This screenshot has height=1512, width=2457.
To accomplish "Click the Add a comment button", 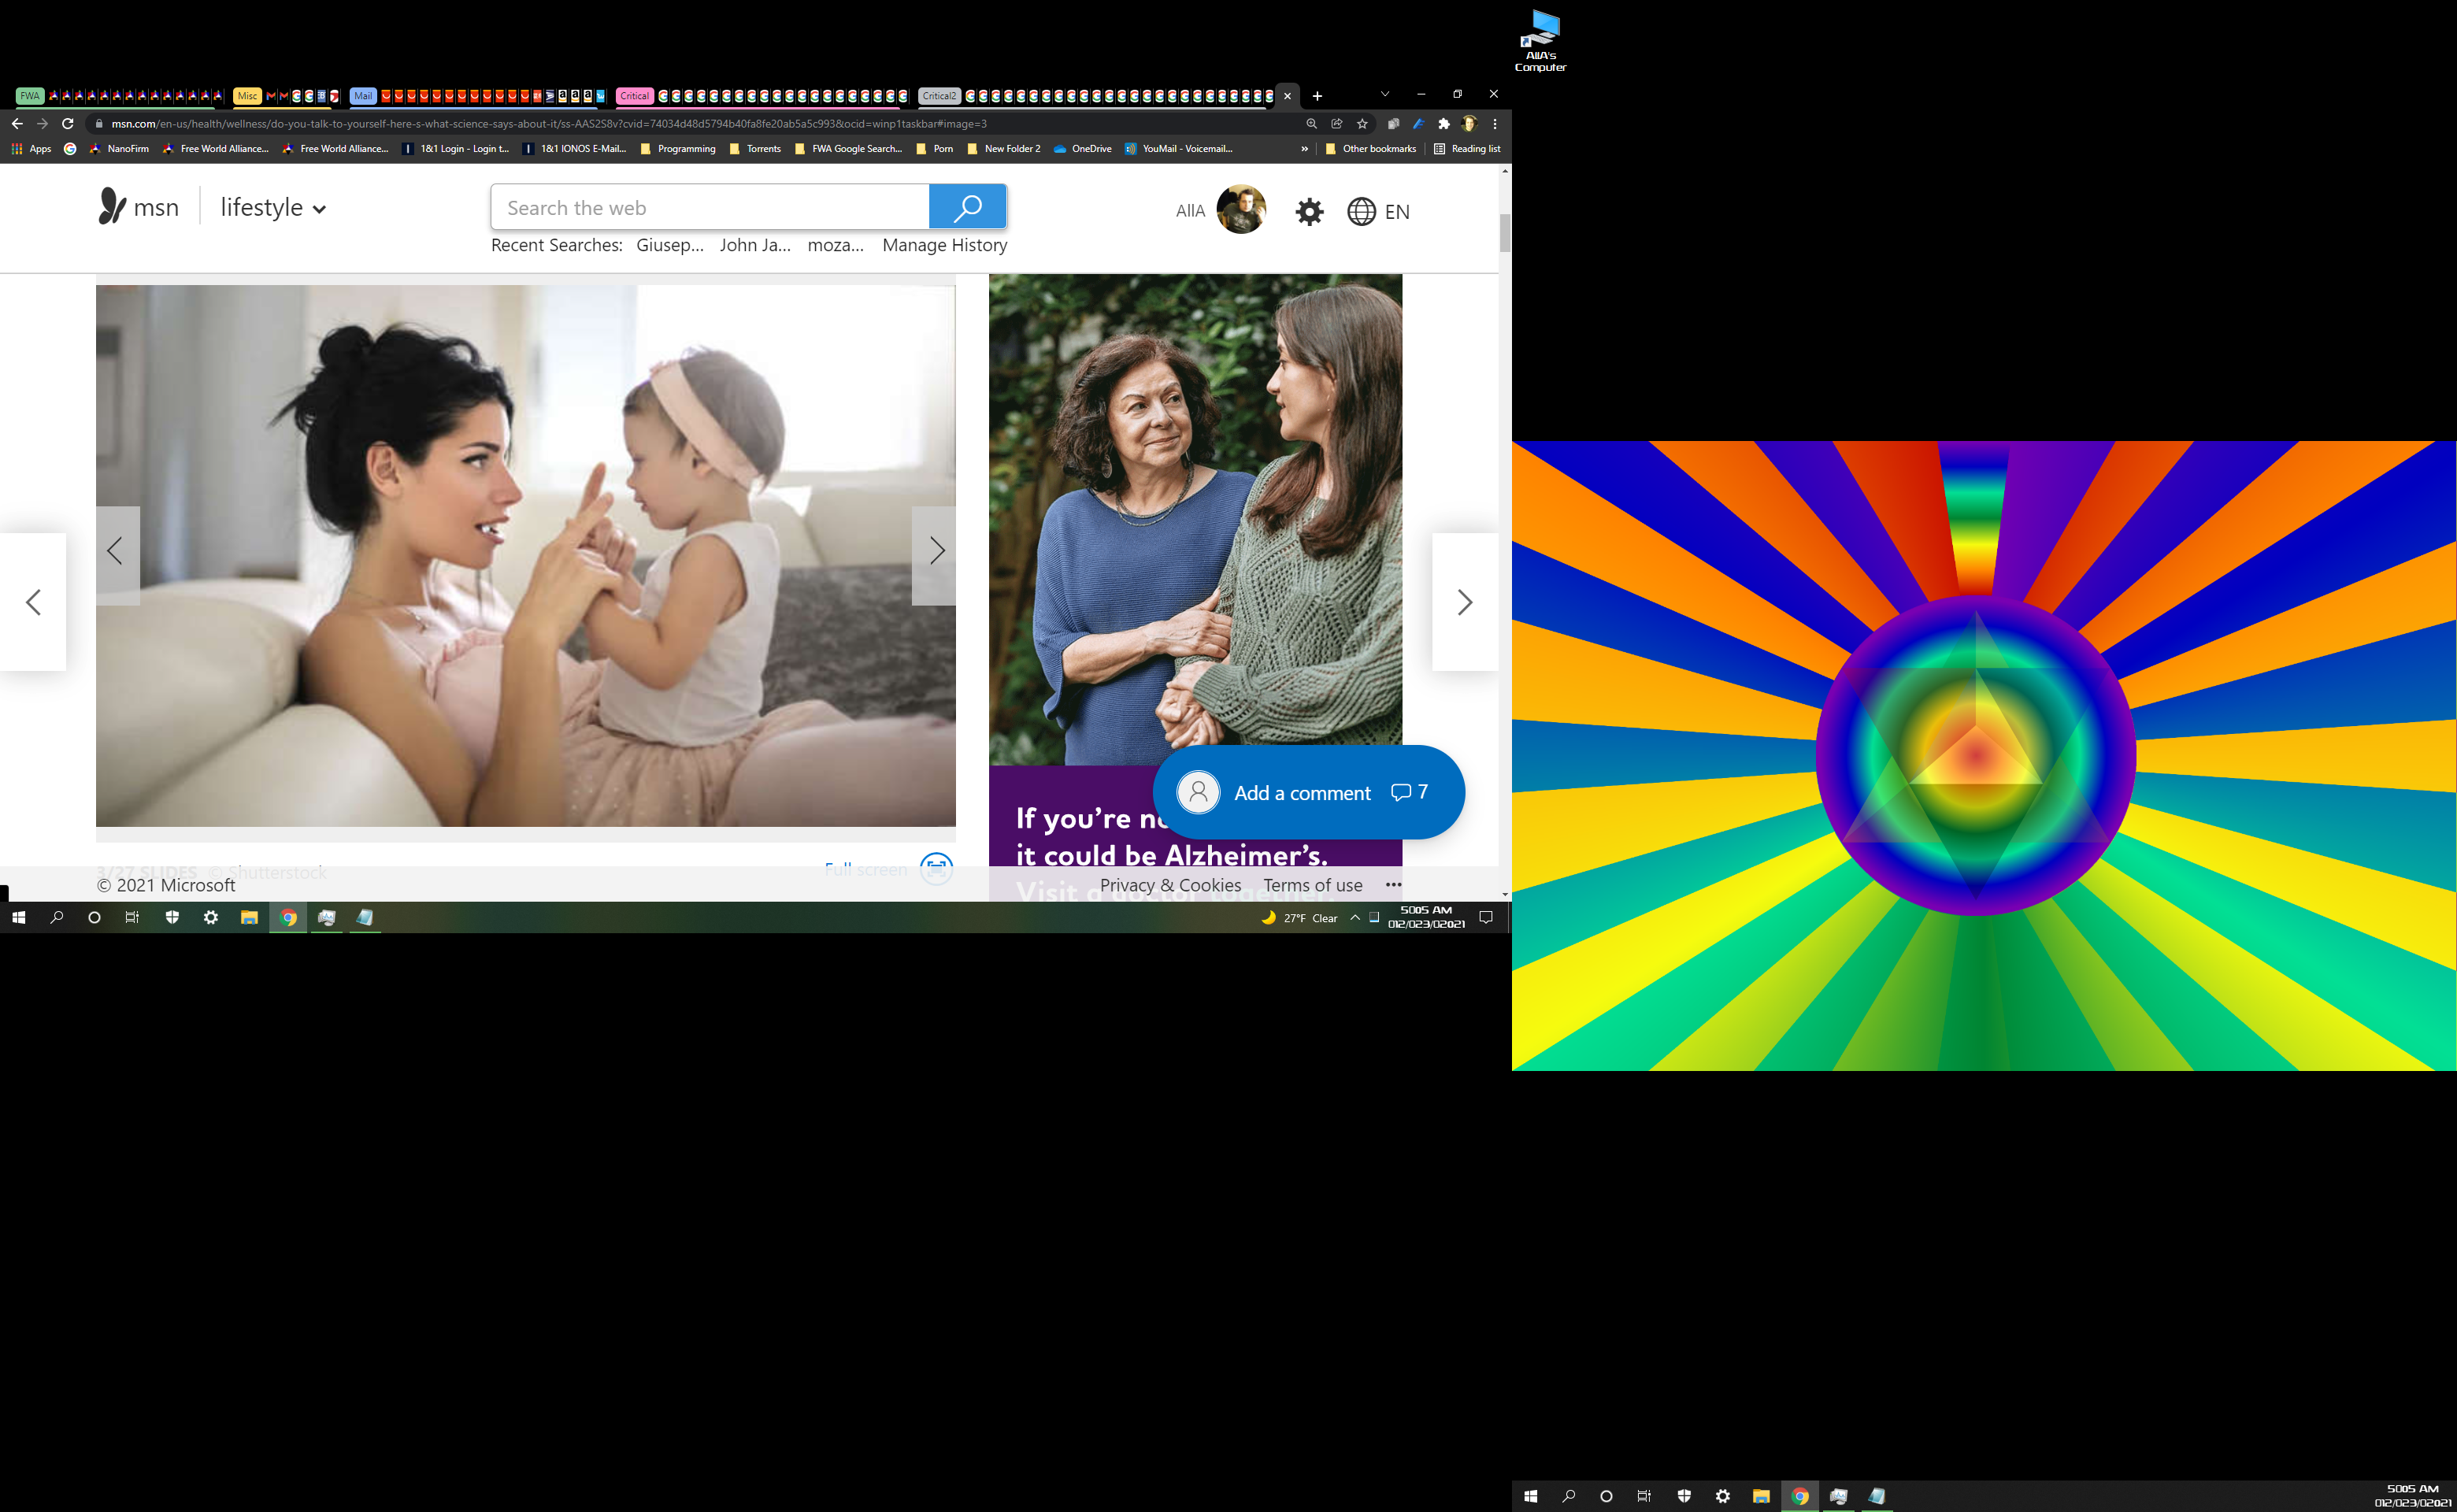I will click(1301, 793).
